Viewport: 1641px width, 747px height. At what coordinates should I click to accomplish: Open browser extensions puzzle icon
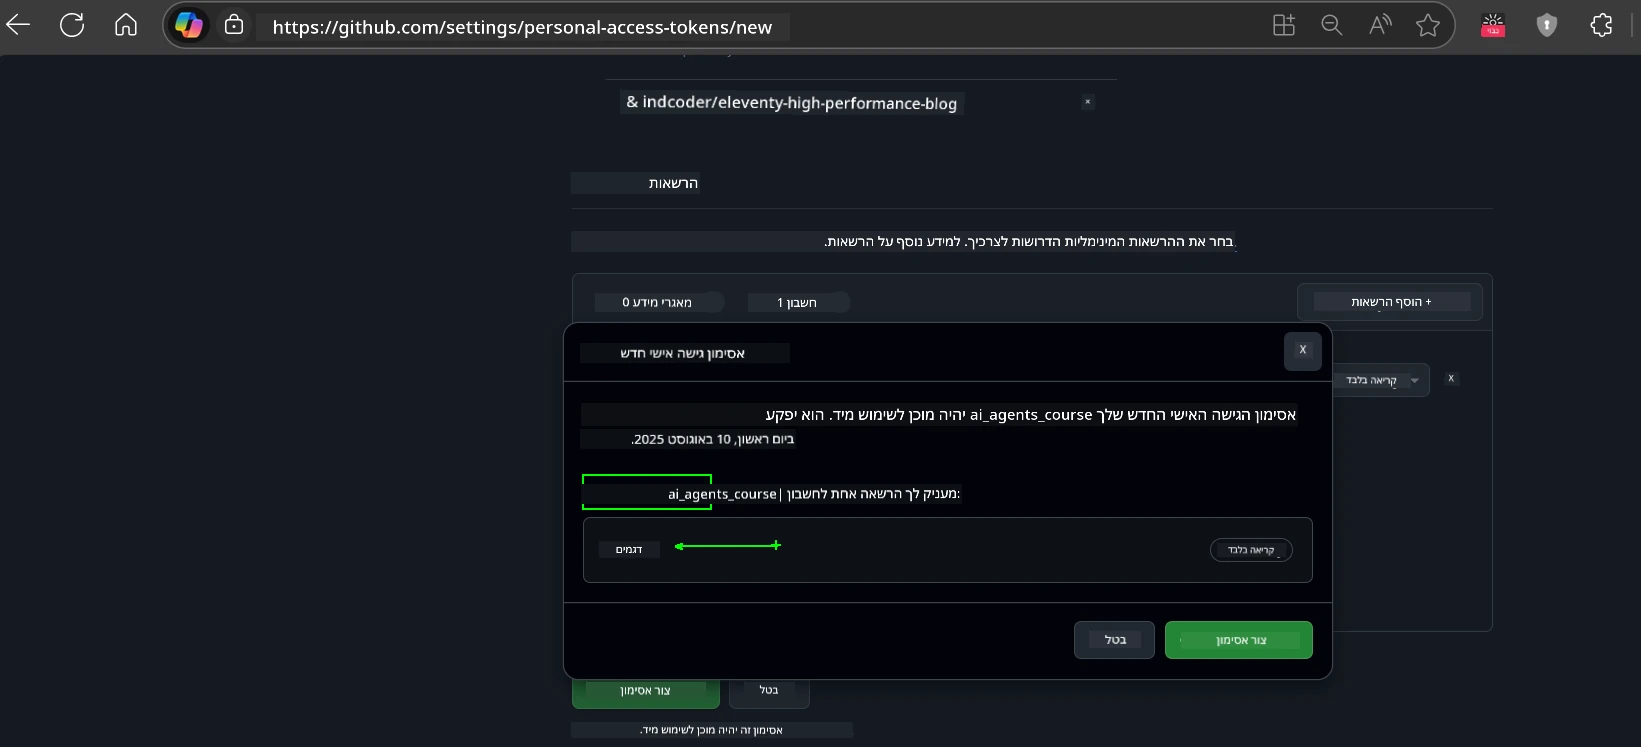pos(1601,26)
